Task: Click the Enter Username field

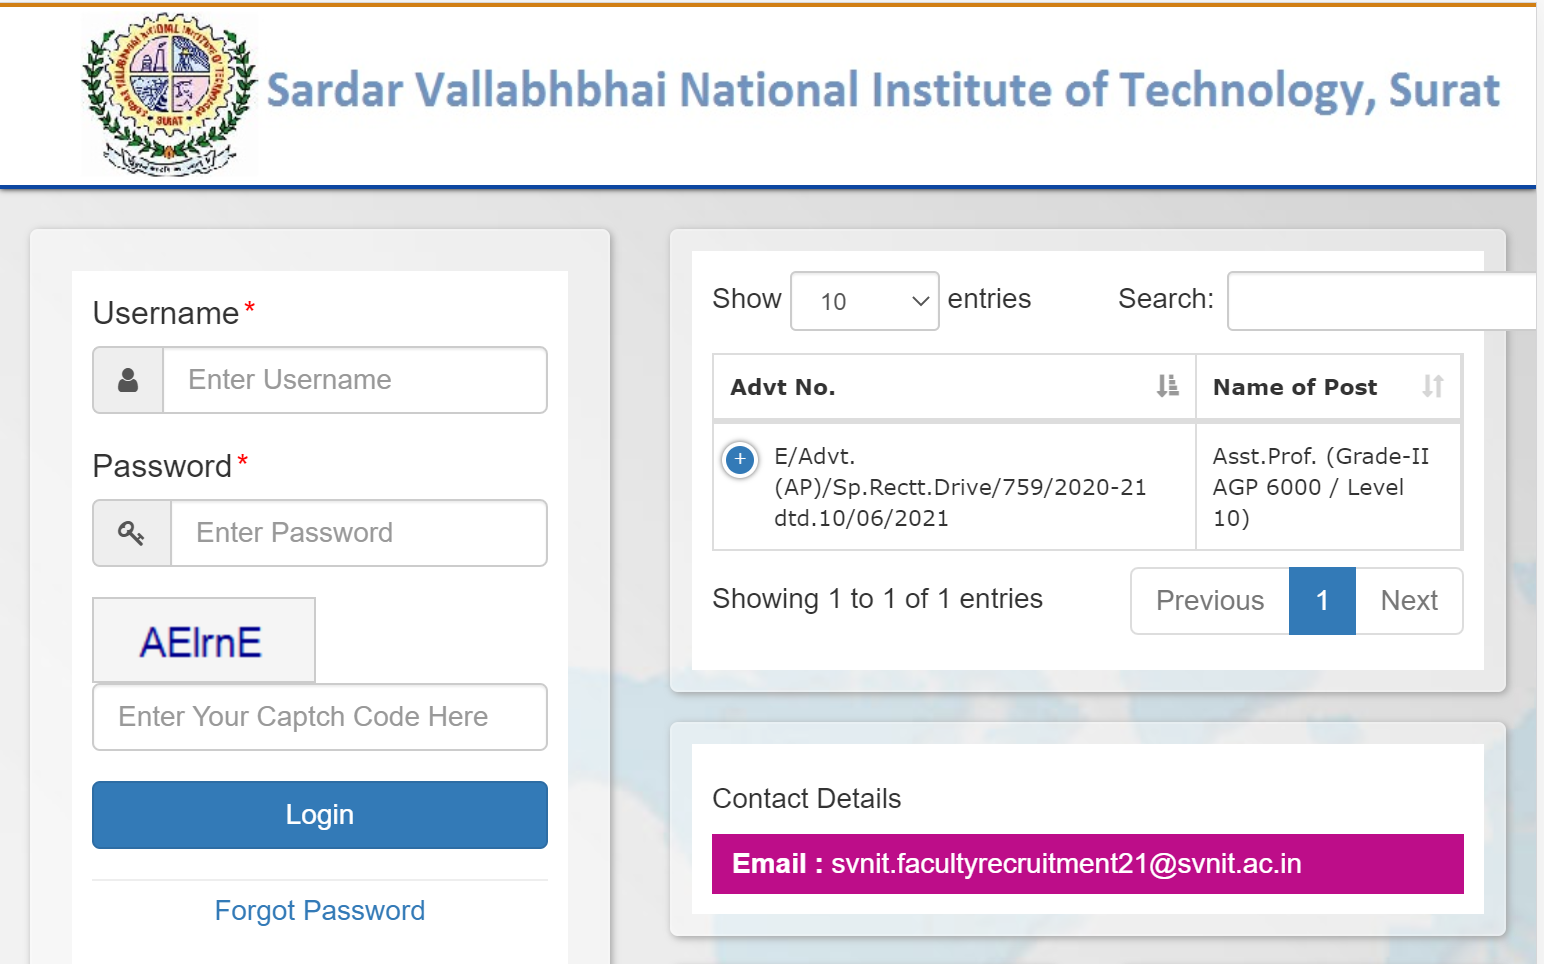Action: point(354,380)
